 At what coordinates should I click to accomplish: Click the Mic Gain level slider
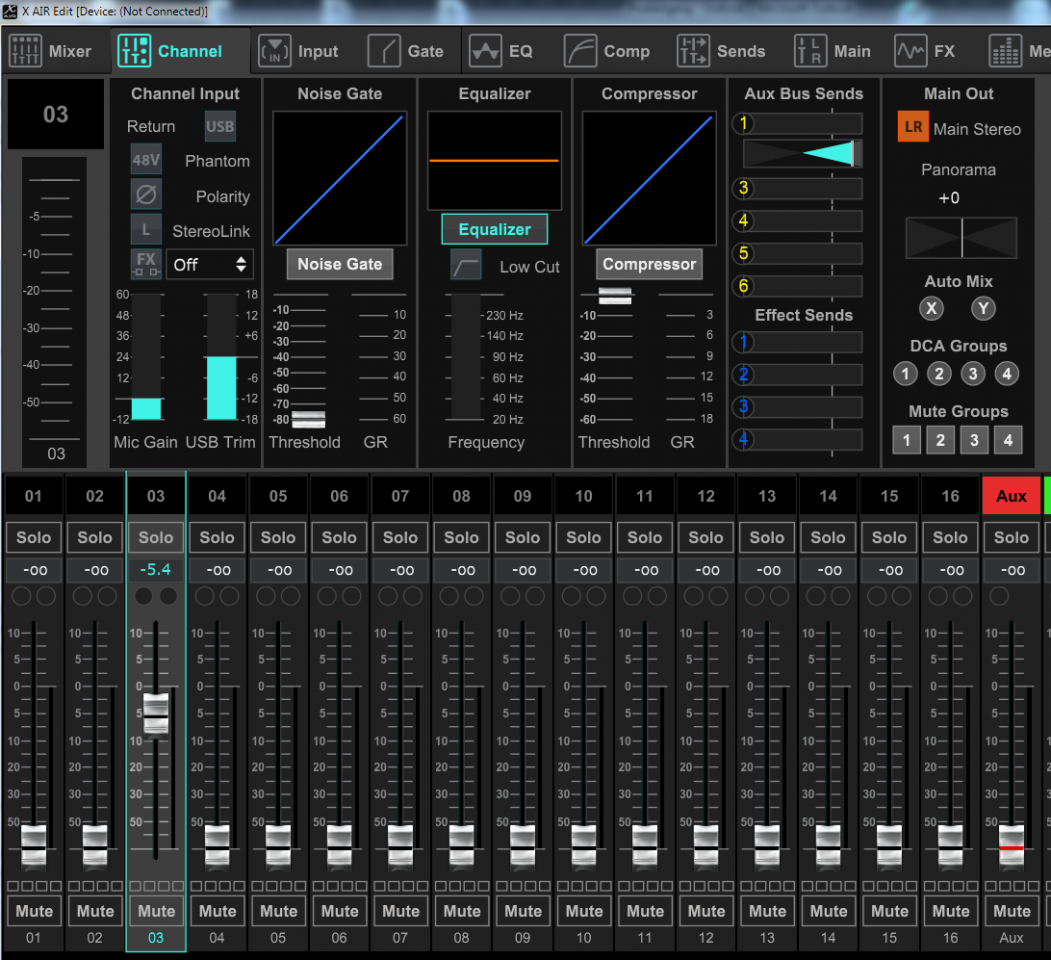point(146,357)
